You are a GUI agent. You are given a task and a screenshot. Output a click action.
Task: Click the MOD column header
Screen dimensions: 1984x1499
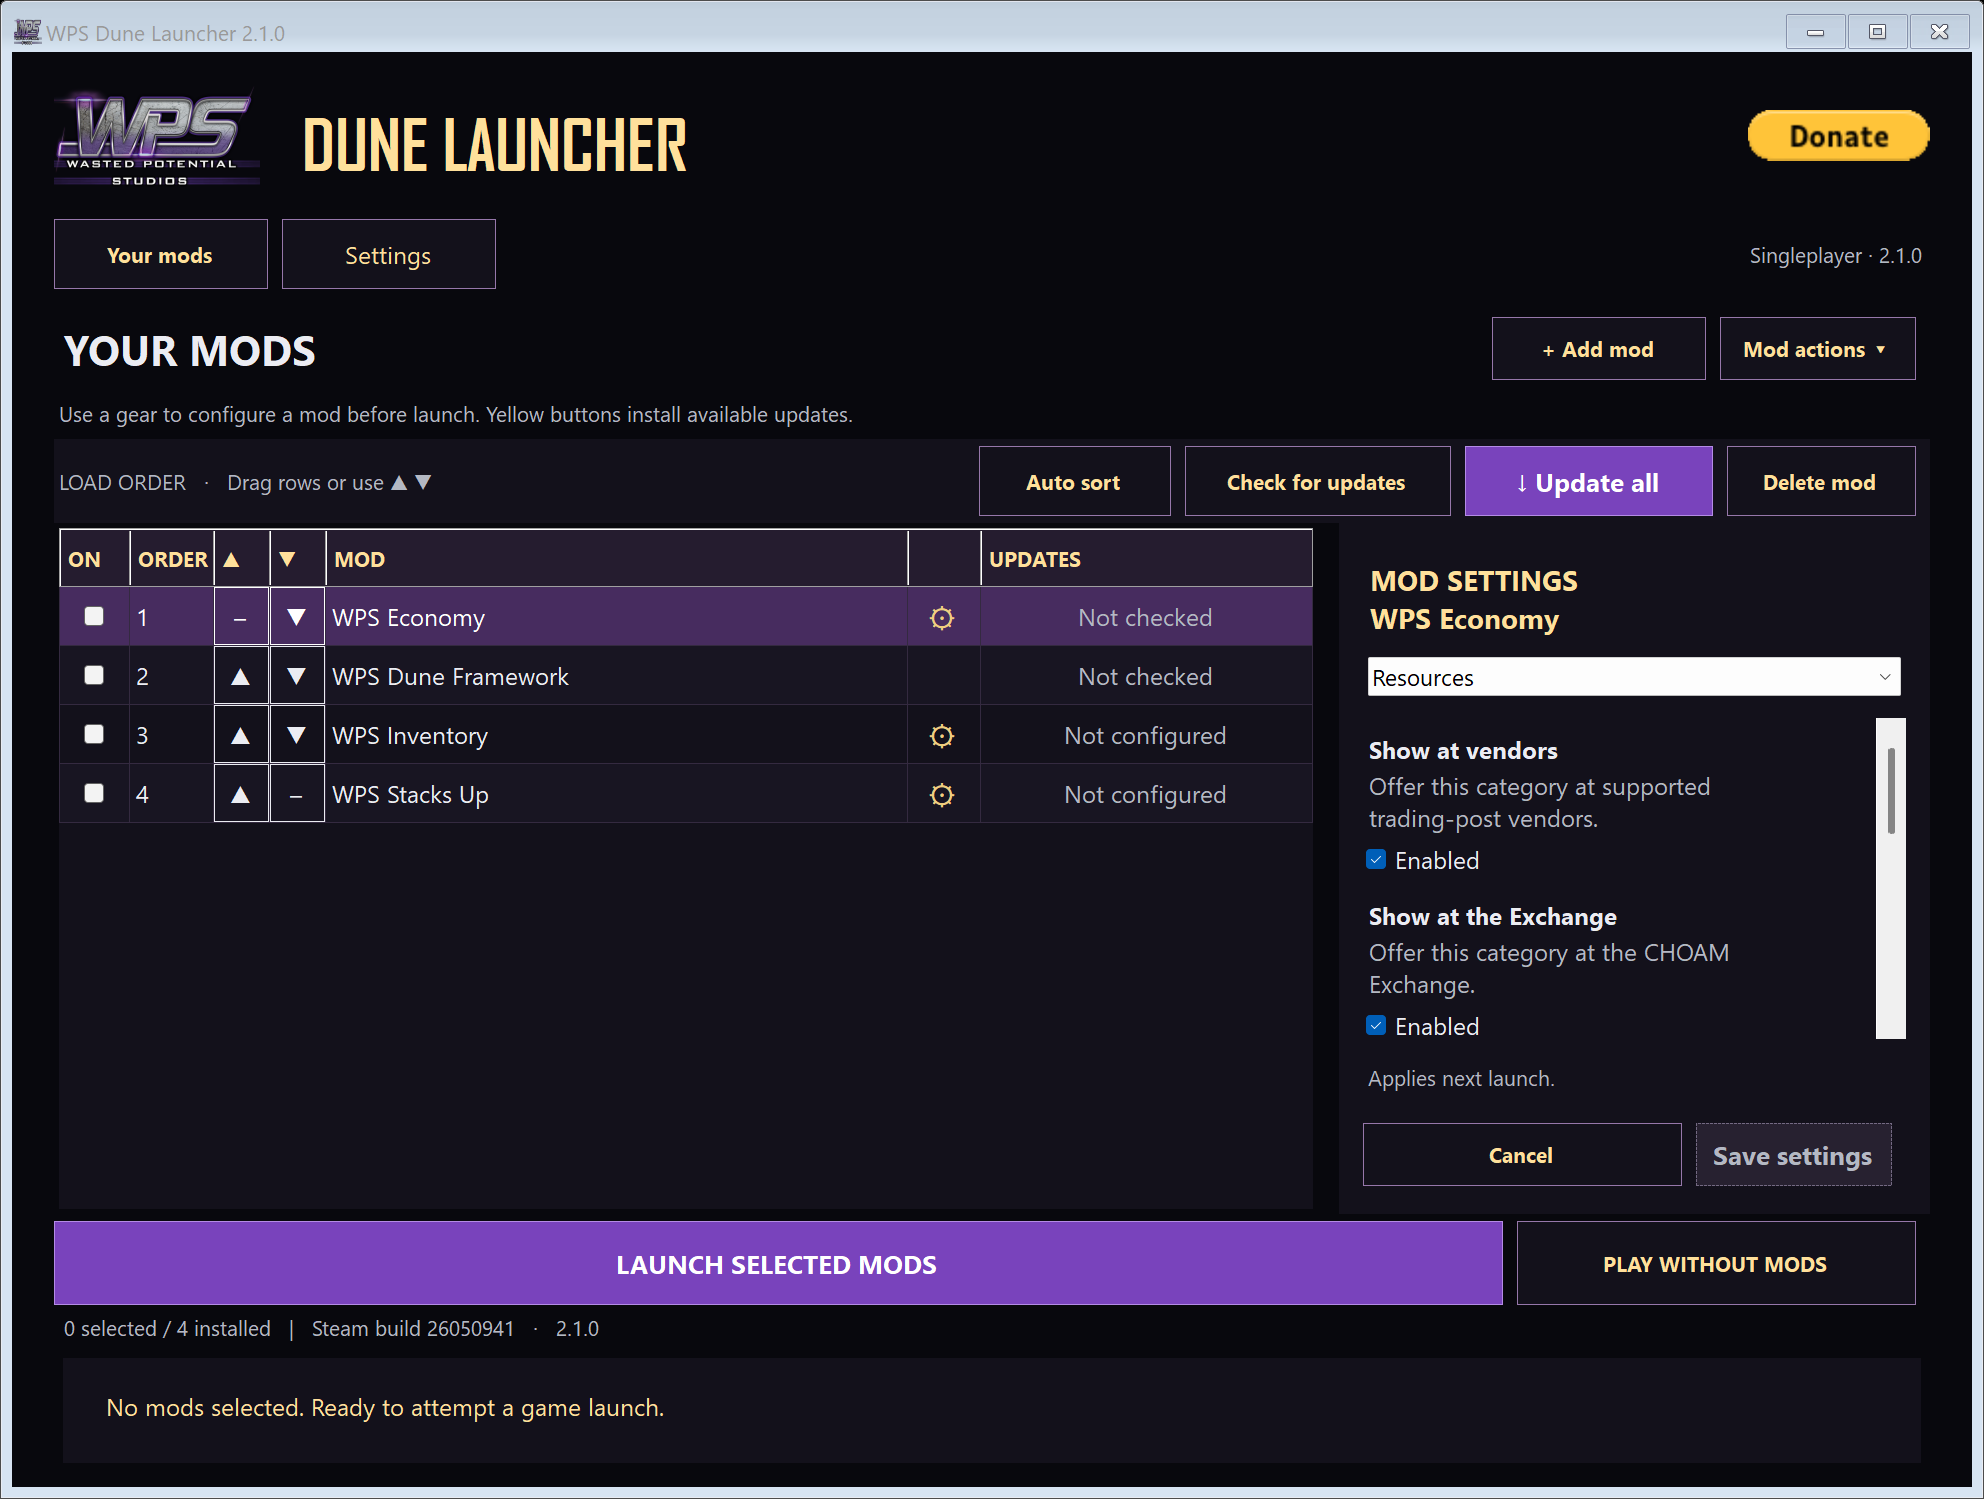point(617,559)
